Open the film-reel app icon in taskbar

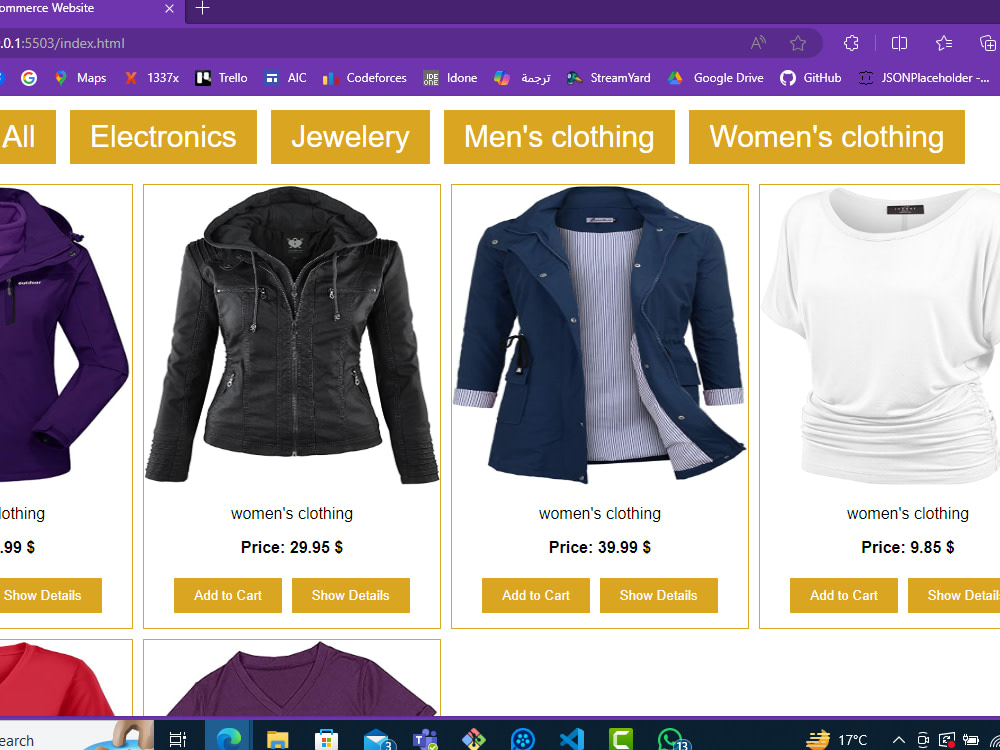click(x=523, y=740)
